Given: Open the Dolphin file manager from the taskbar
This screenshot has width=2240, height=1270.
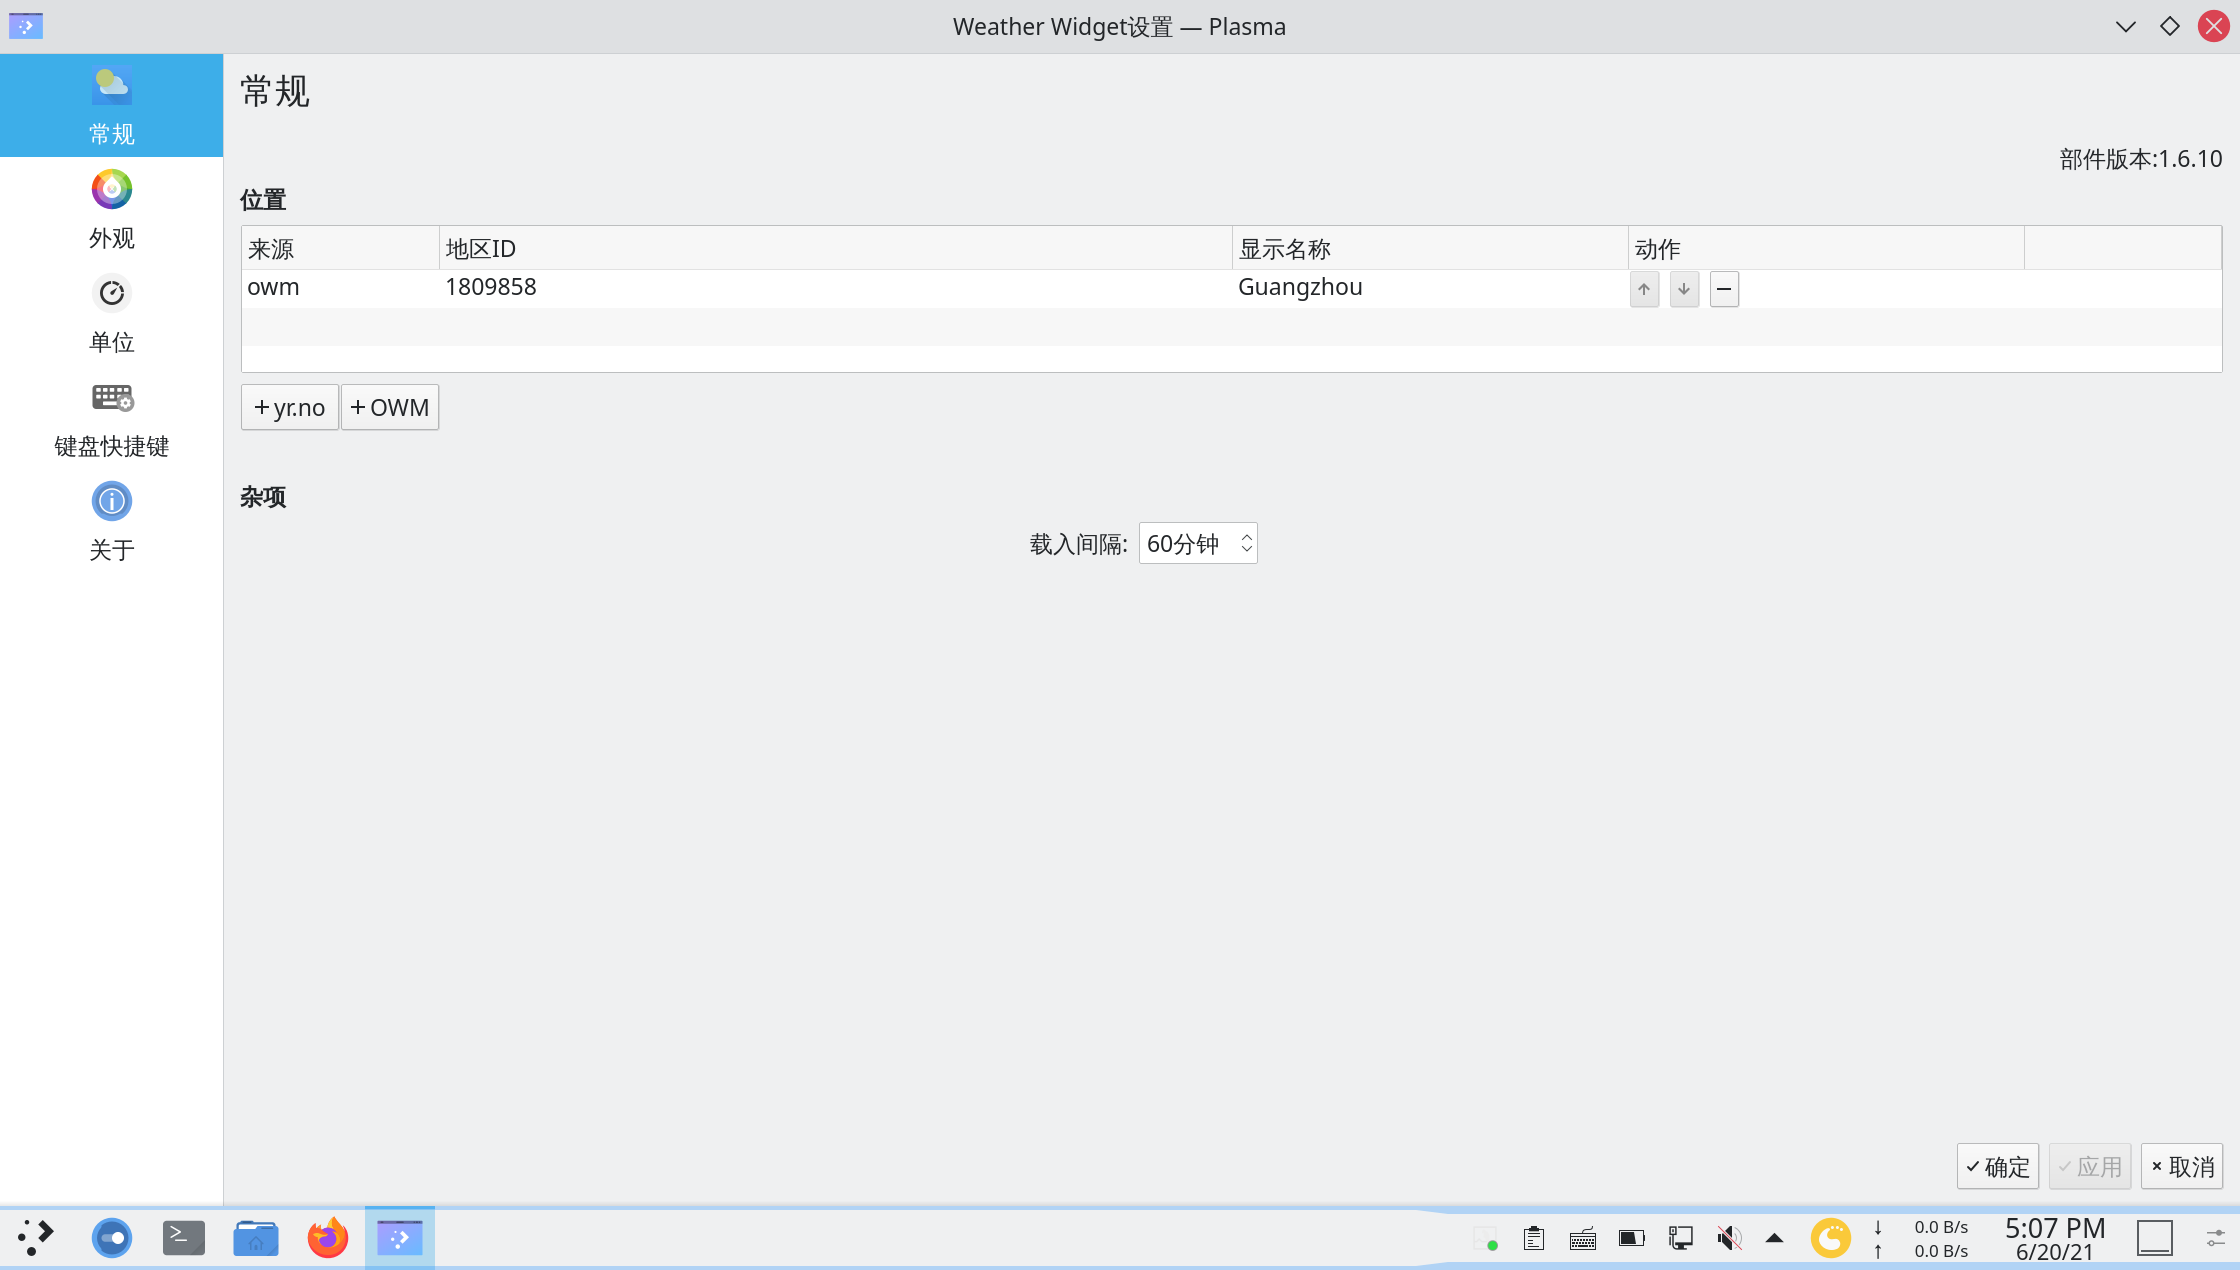Looking at the screenshot, I should [255, 1237].
